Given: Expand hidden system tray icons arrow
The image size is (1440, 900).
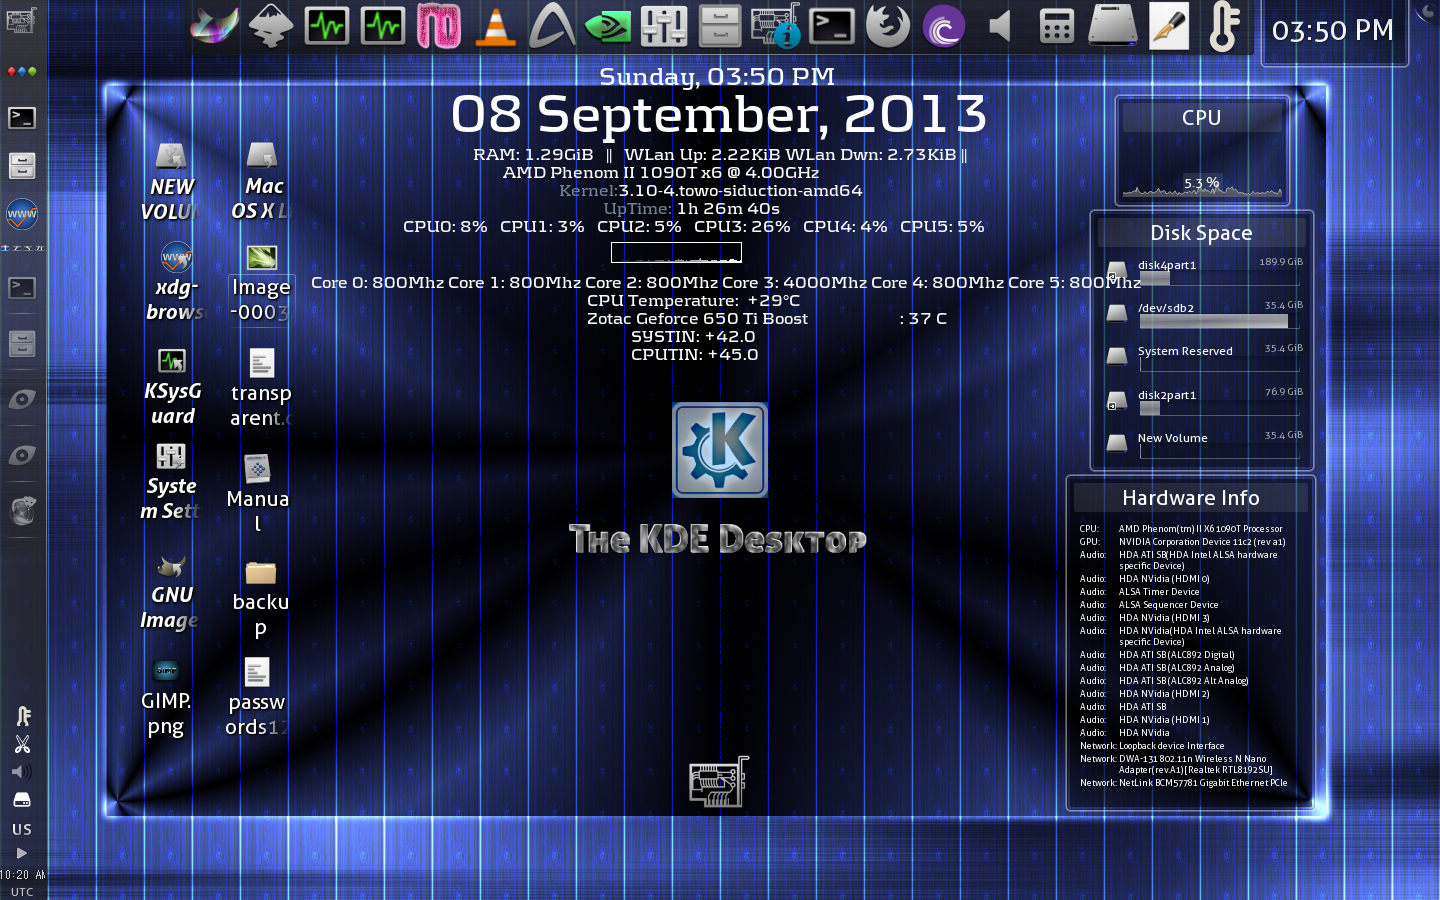Looking at the screenshot, I should (22, 853).
